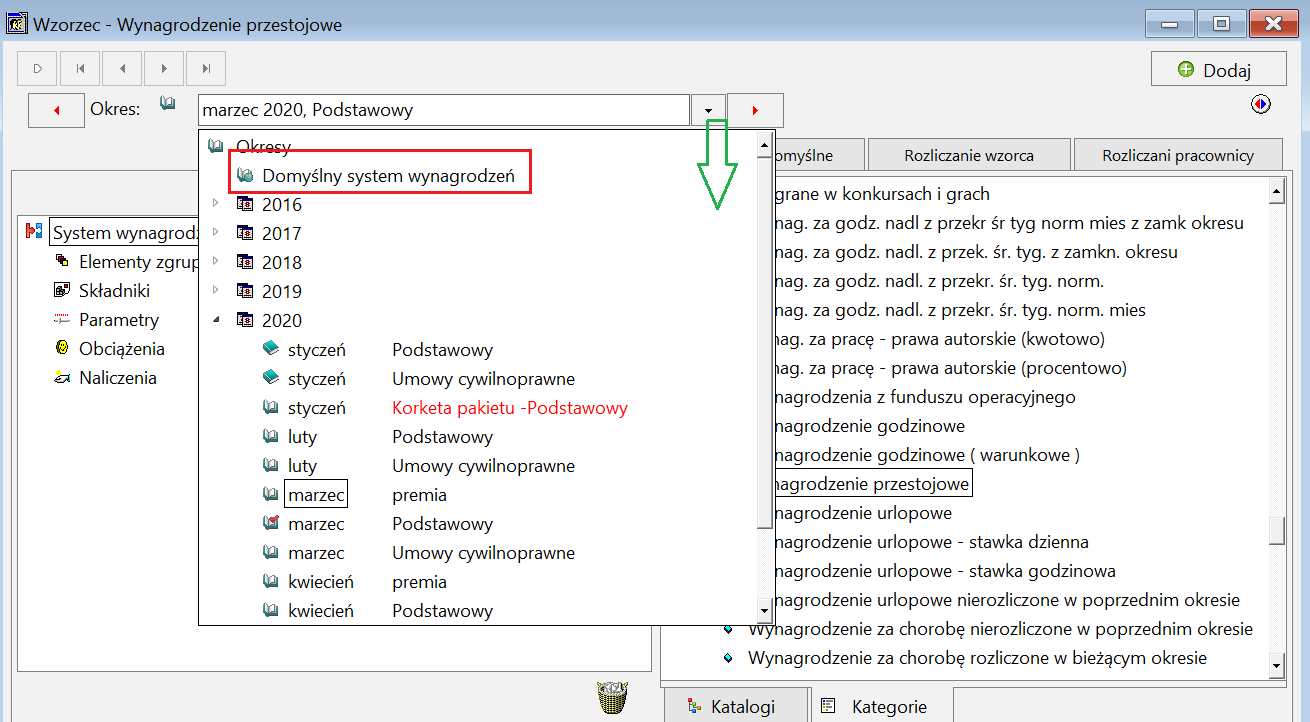Expand the 2019 year node
The image size is (1310, 722).
(216, 291)
